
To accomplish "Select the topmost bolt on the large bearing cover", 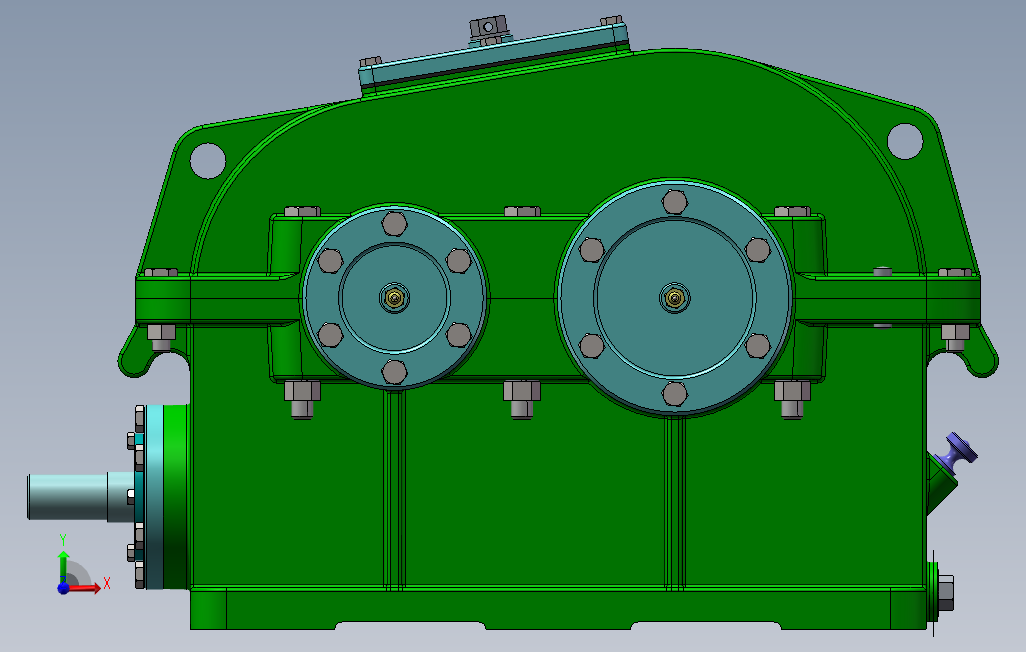I will coord(675,202).
